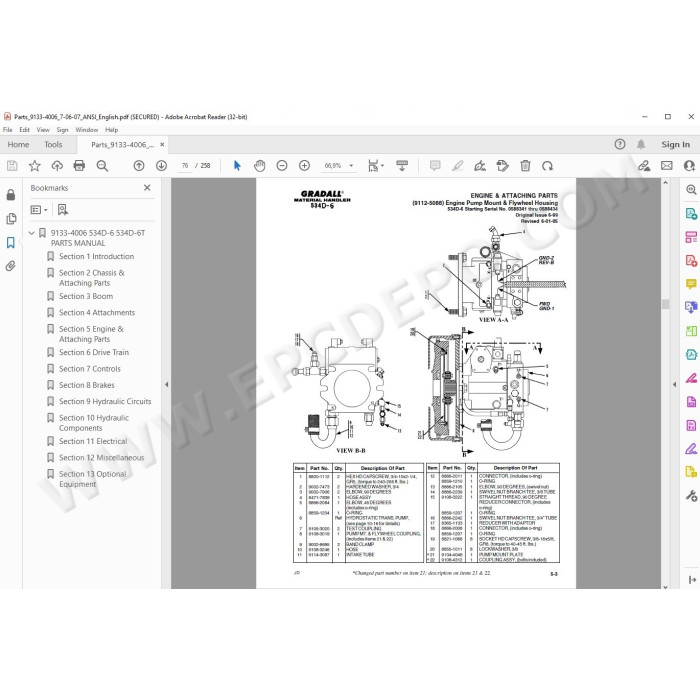The width and height of the screenshot is (700, 700).
Task: Click the Sign In button
Action: pos(675,145)
